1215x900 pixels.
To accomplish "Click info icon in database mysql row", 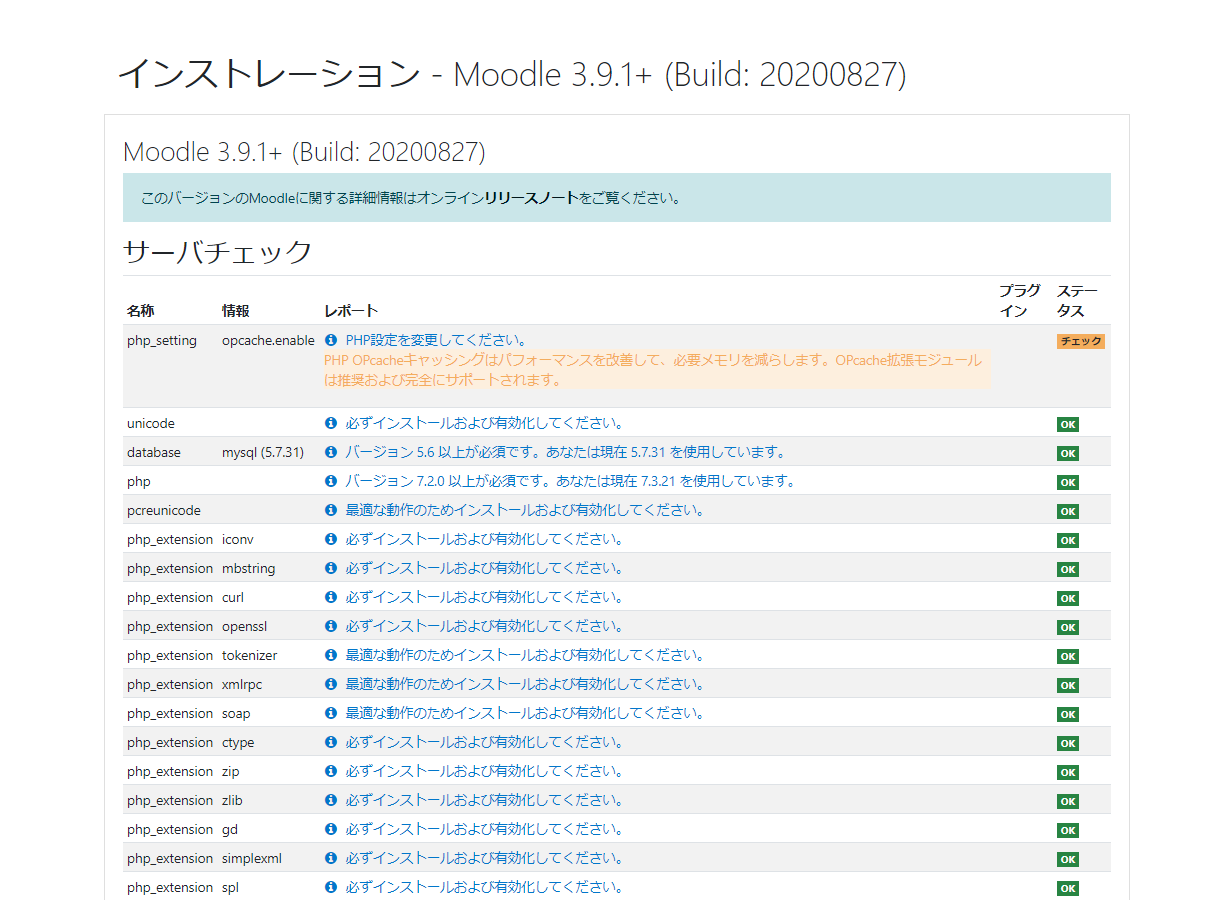I will 331,452.
